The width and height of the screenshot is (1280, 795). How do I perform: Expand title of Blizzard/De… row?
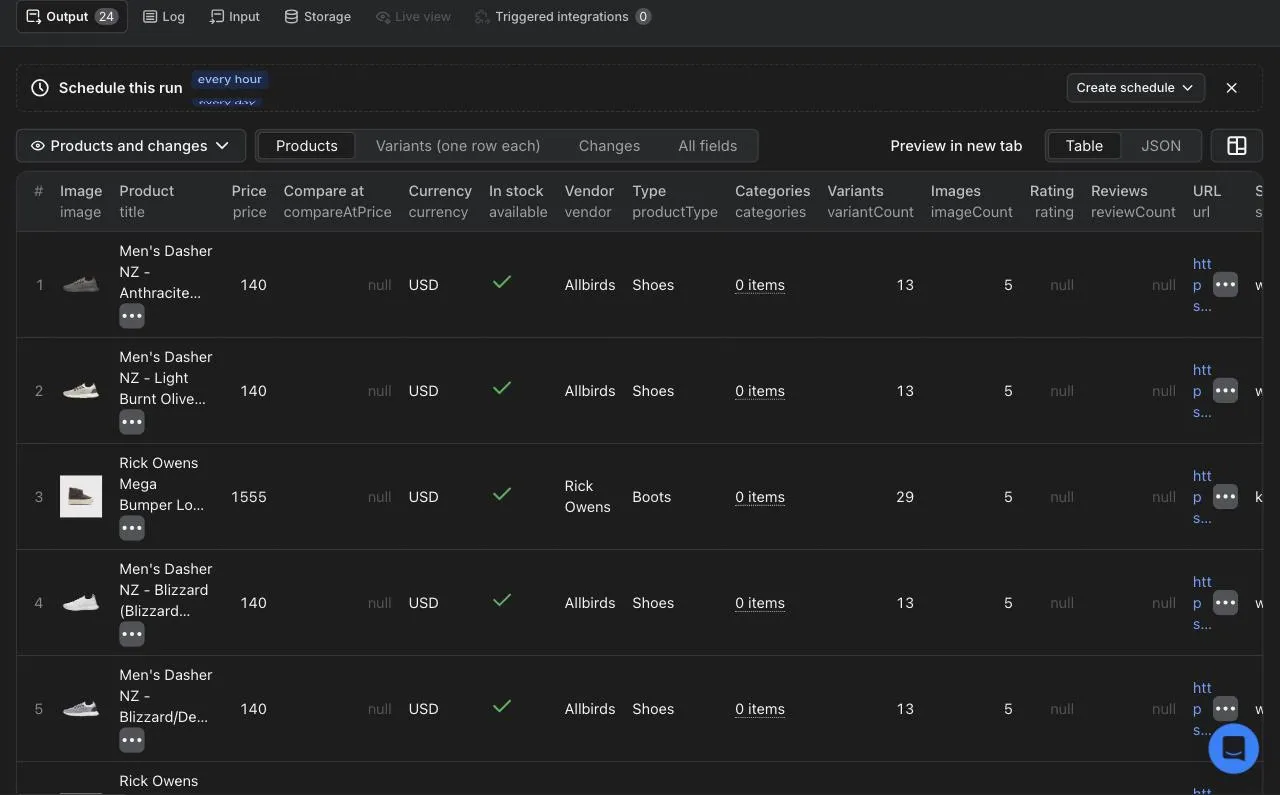[132, 740]
